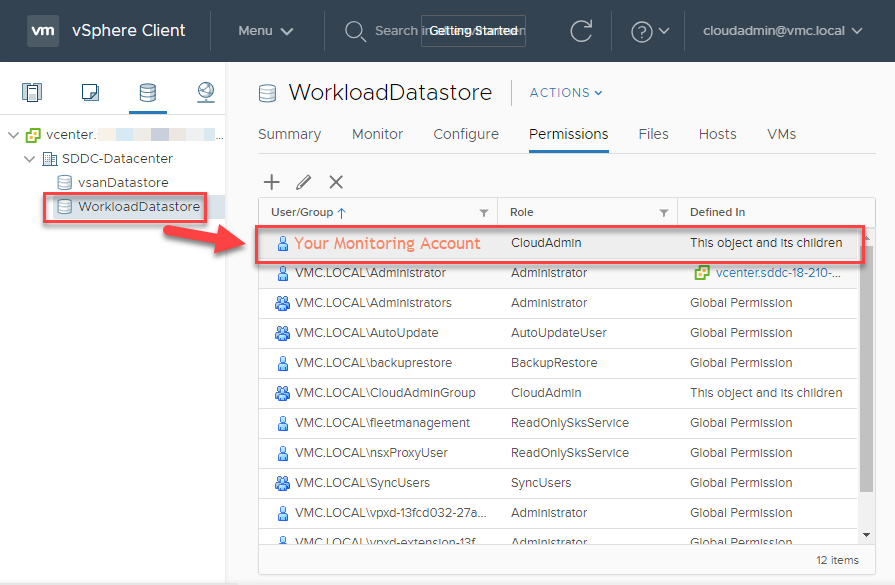895x585 pixels.
Task: Edit permission with the pencil icon
Action: pos(304,182)
